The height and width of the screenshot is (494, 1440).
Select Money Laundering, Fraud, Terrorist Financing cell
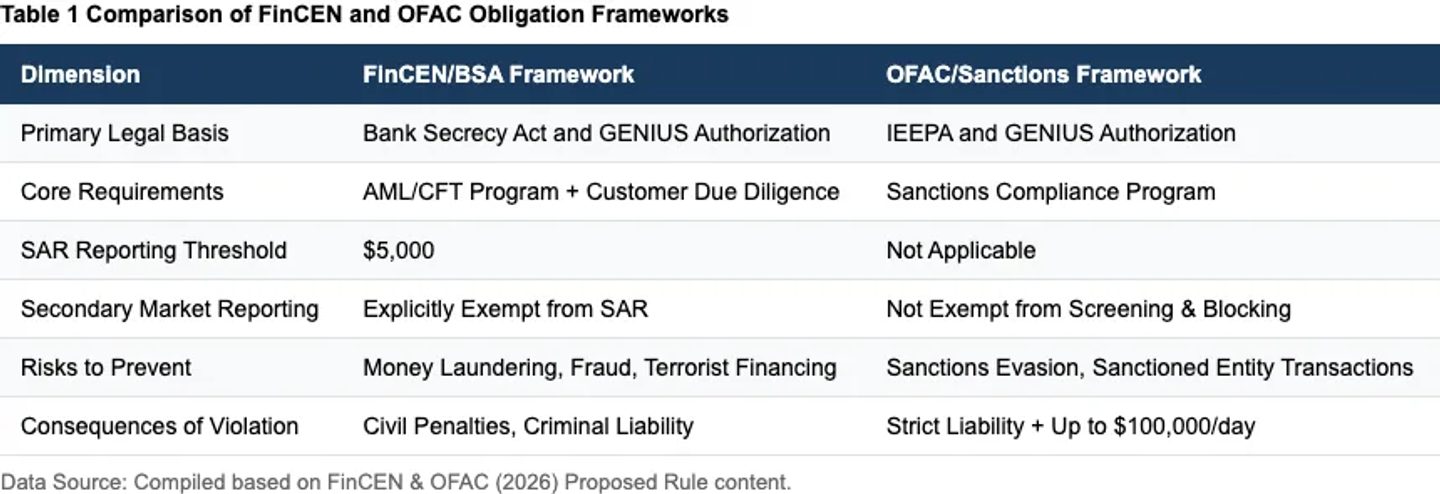(600, 367)
